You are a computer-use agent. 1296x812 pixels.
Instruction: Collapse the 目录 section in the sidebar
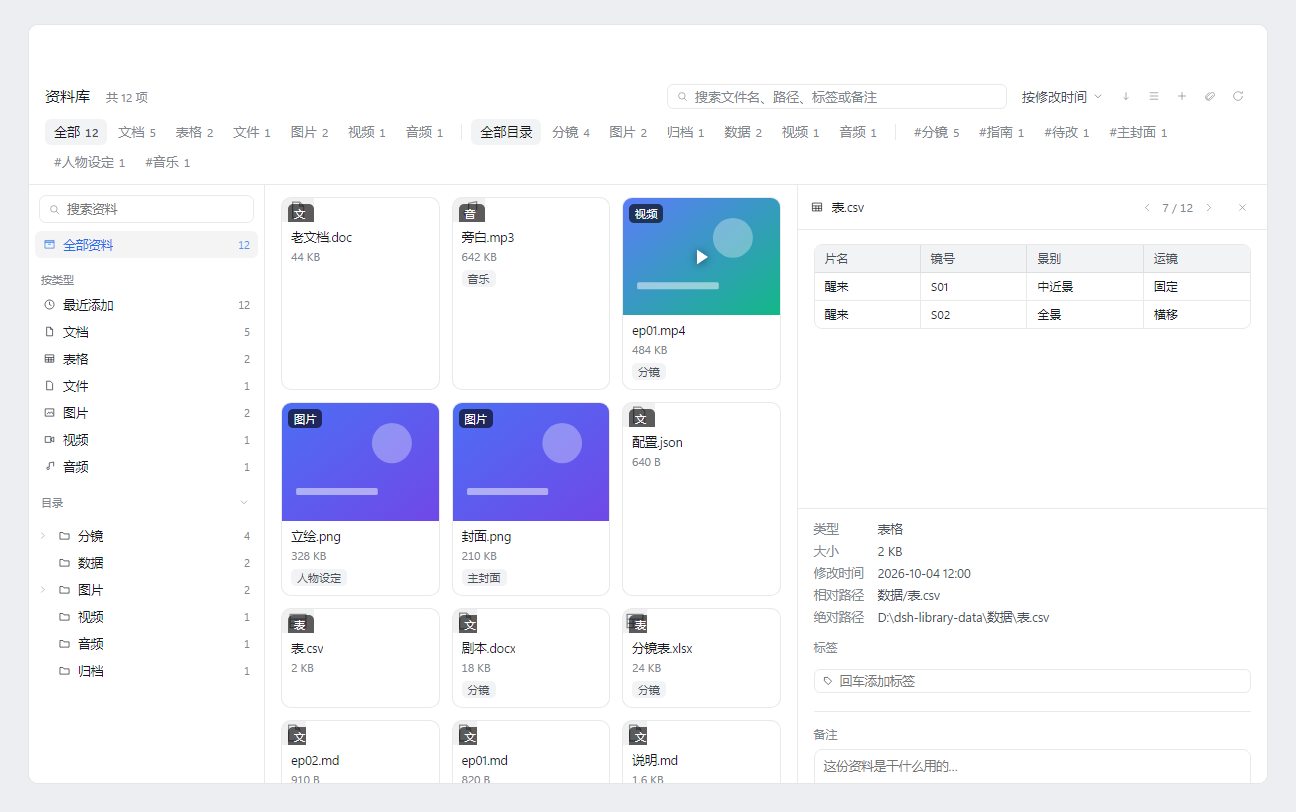pyautogui.click(x=244, y=503)
